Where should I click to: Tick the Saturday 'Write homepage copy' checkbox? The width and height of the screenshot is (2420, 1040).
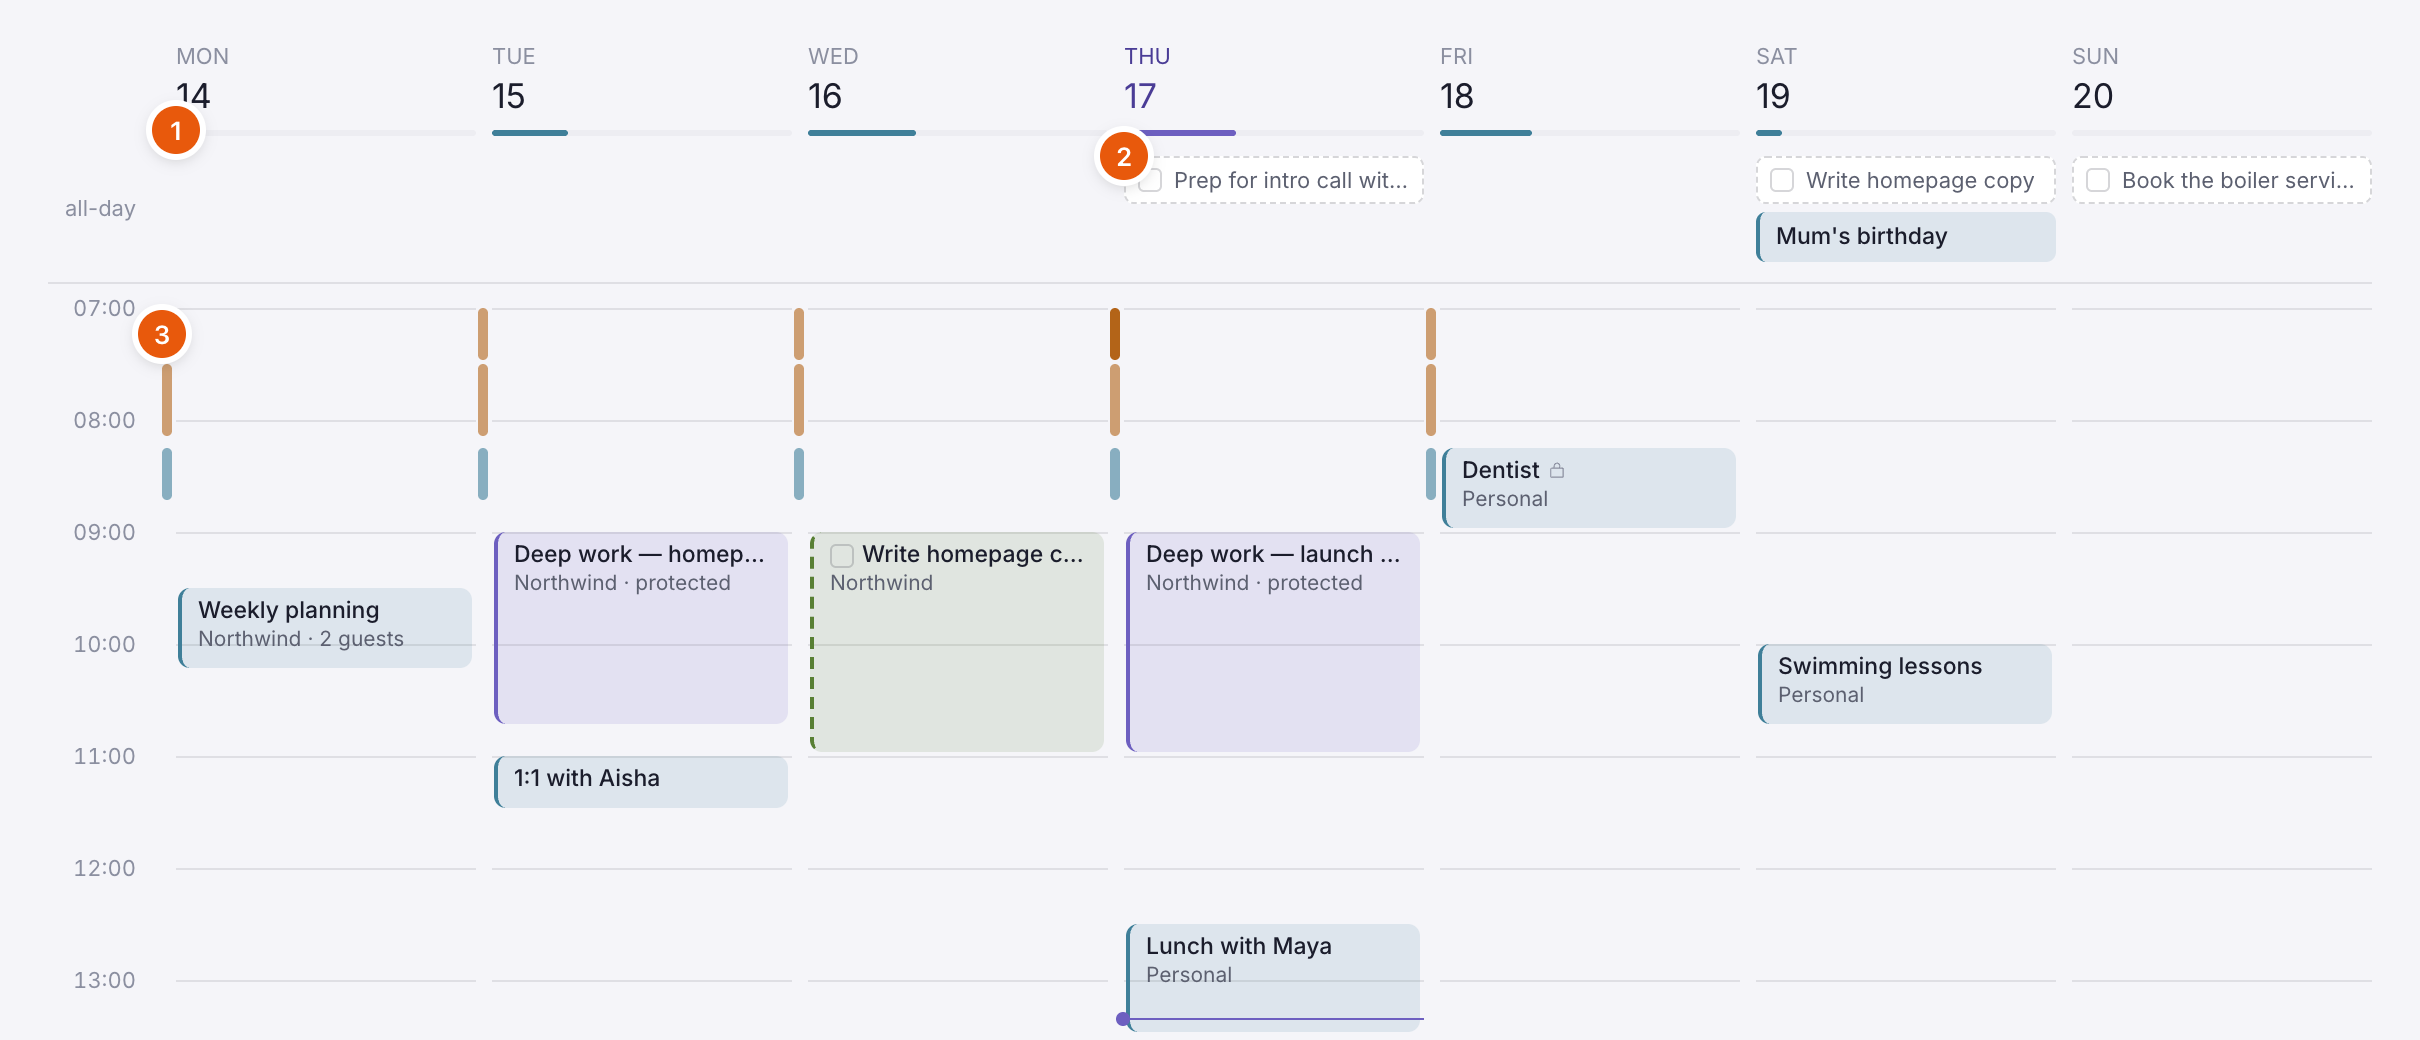(1782, 180)
